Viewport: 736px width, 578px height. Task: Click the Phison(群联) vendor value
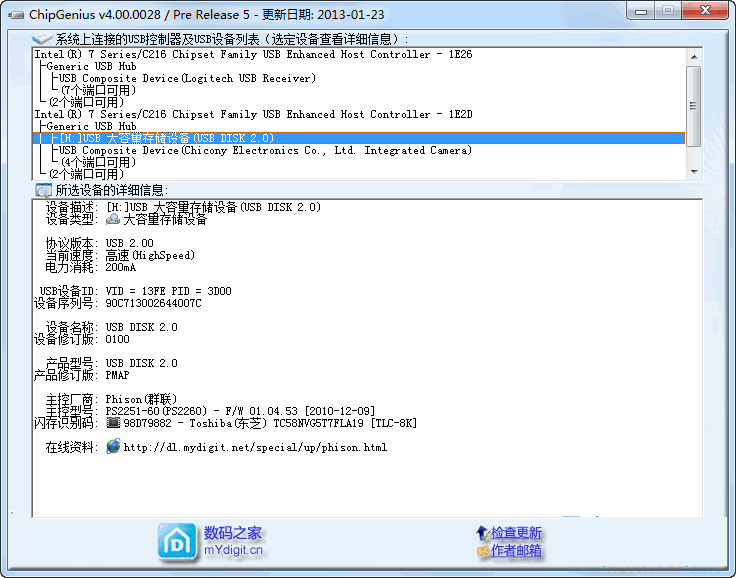(141, 399)
